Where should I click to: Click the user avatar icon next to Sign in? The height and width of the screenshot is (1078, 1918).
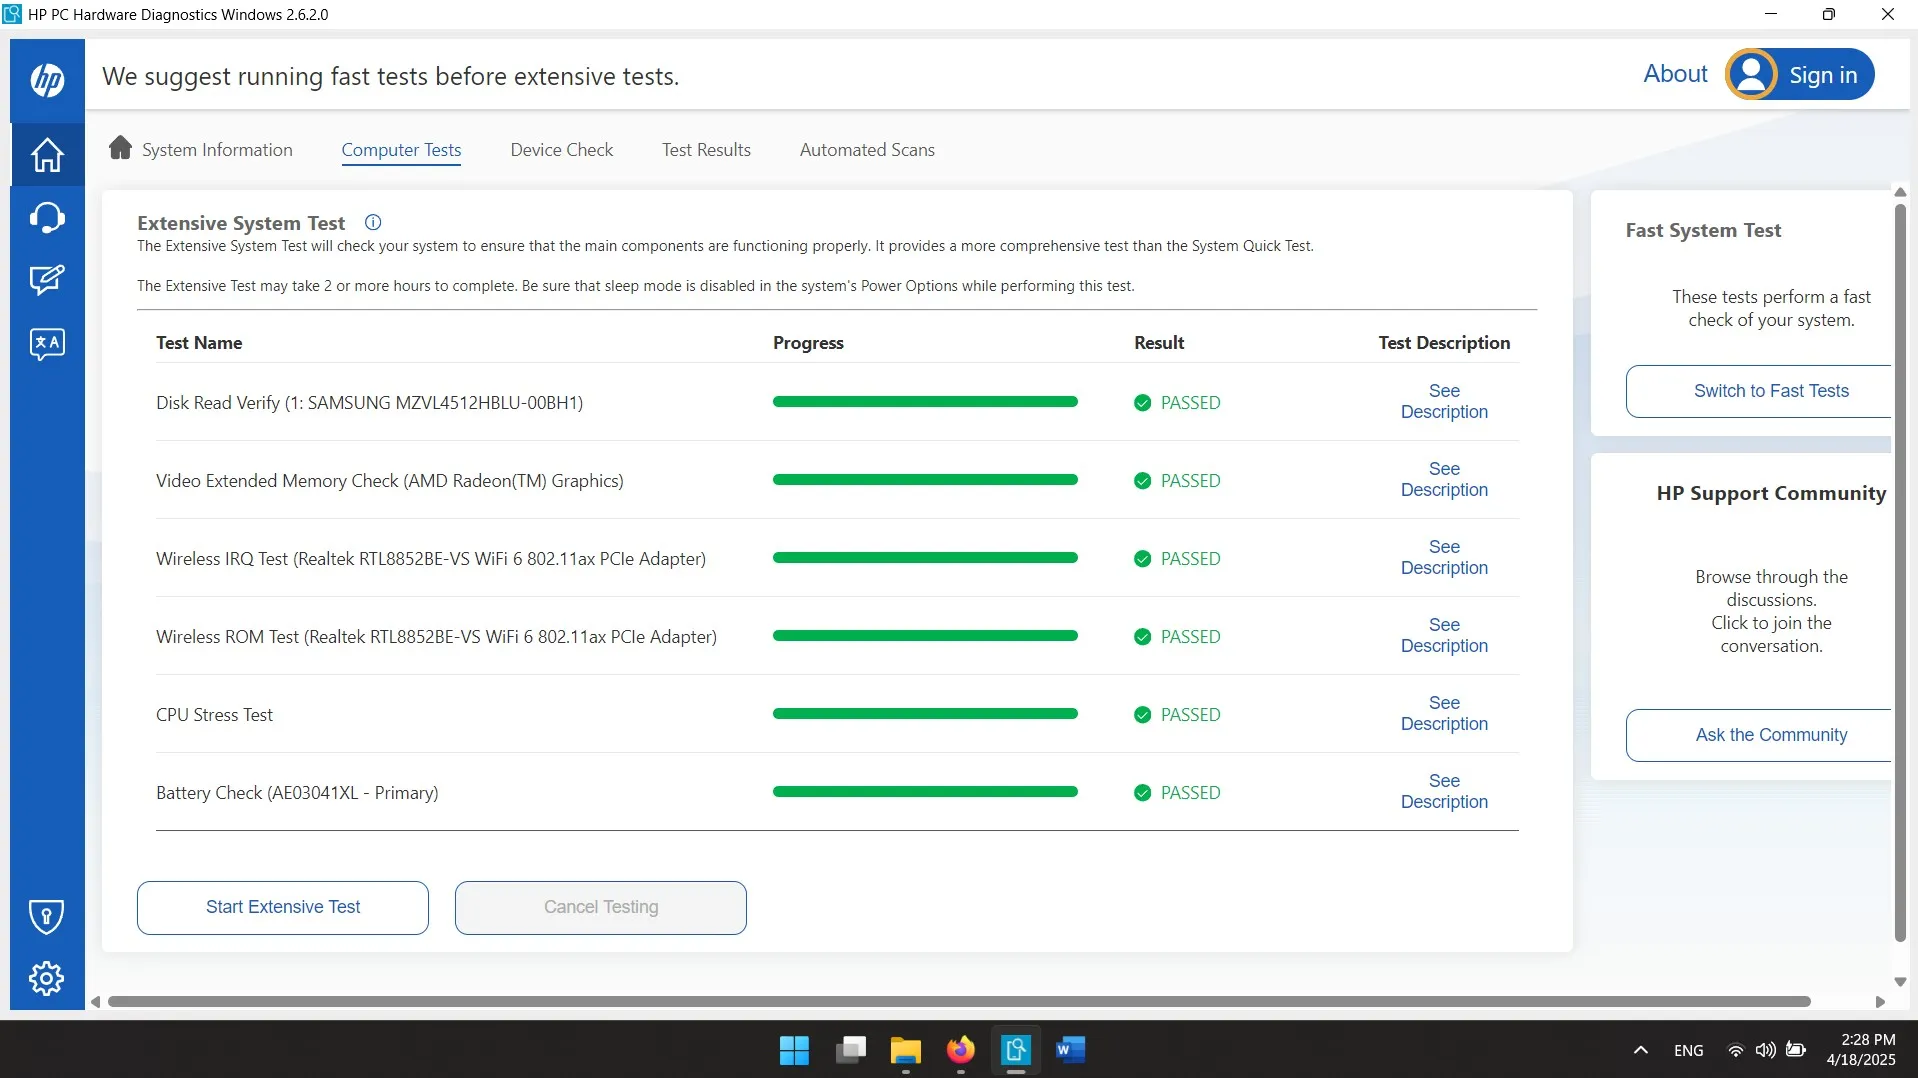(1751, 74)
